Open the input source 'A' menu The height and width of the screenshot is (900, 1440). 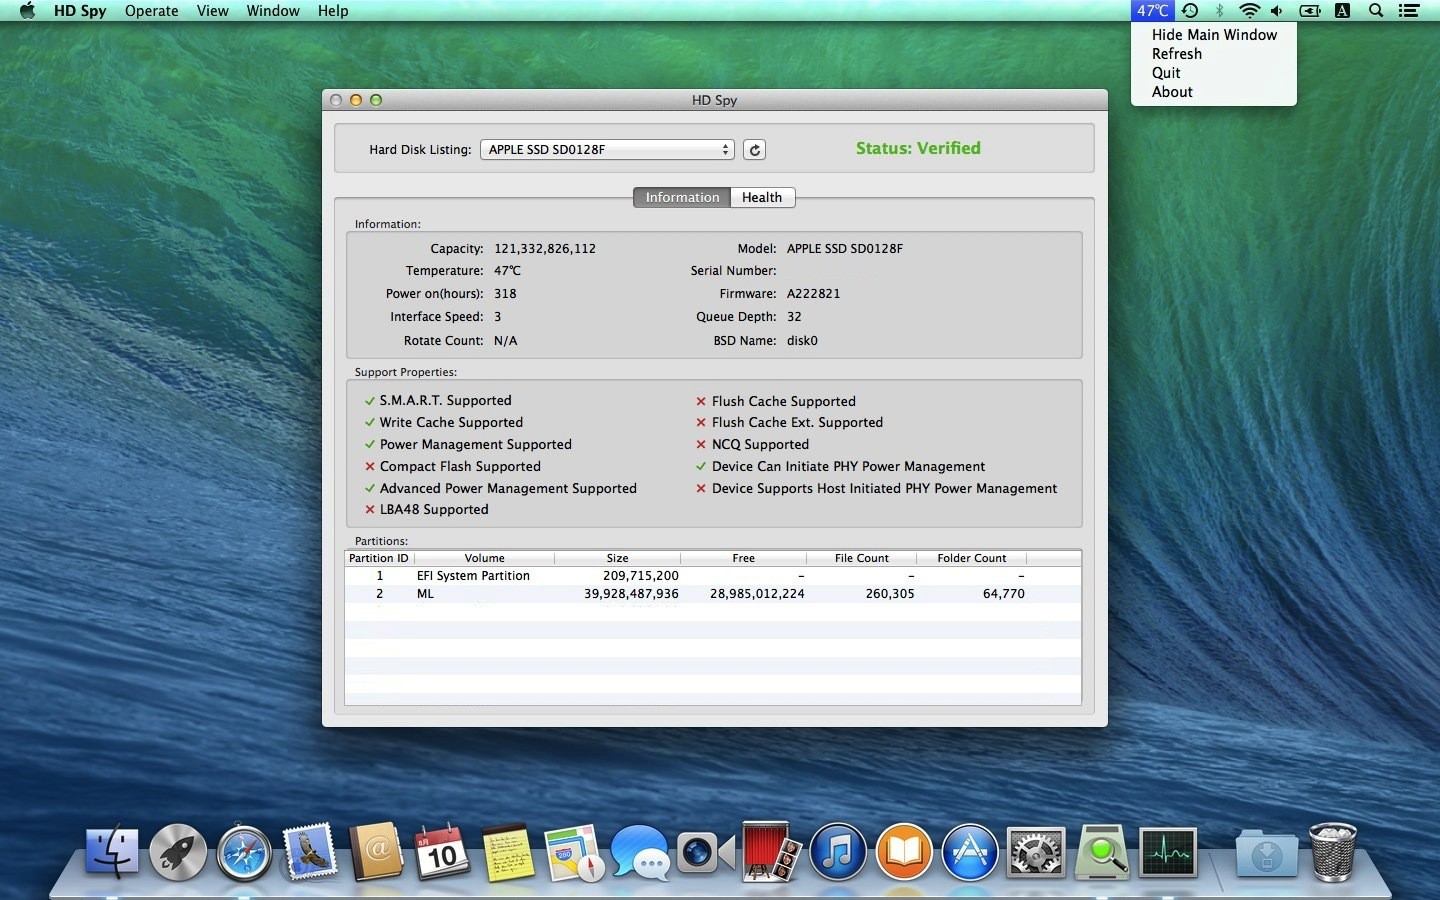click(1343, 11)
